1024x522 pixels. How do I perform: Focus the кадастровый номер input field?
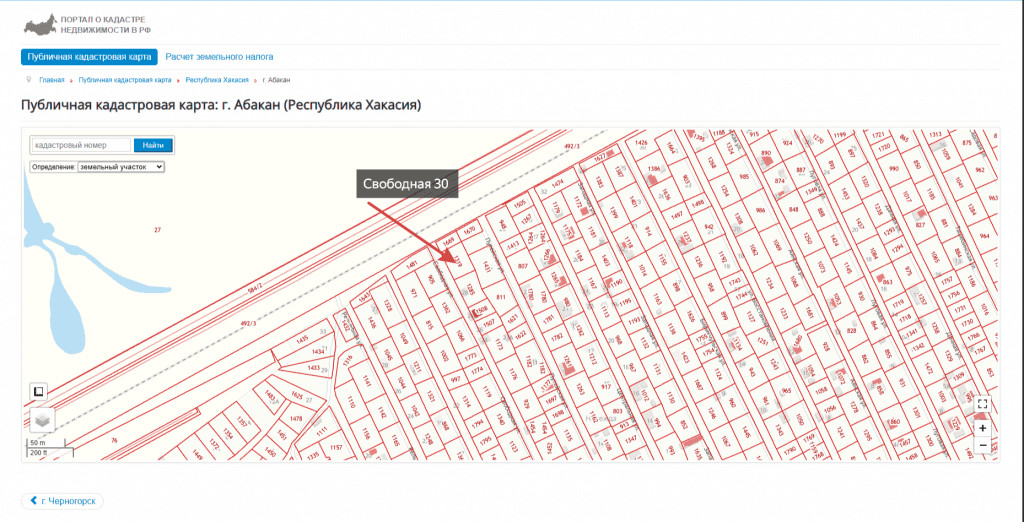[x=80, y=145]
